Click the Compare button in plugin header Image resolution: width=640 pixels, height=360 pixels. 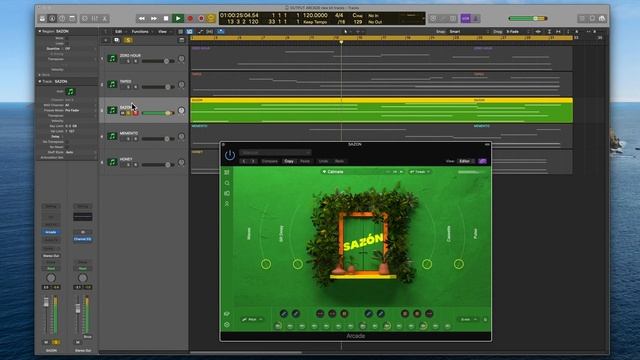coord(269,161)
